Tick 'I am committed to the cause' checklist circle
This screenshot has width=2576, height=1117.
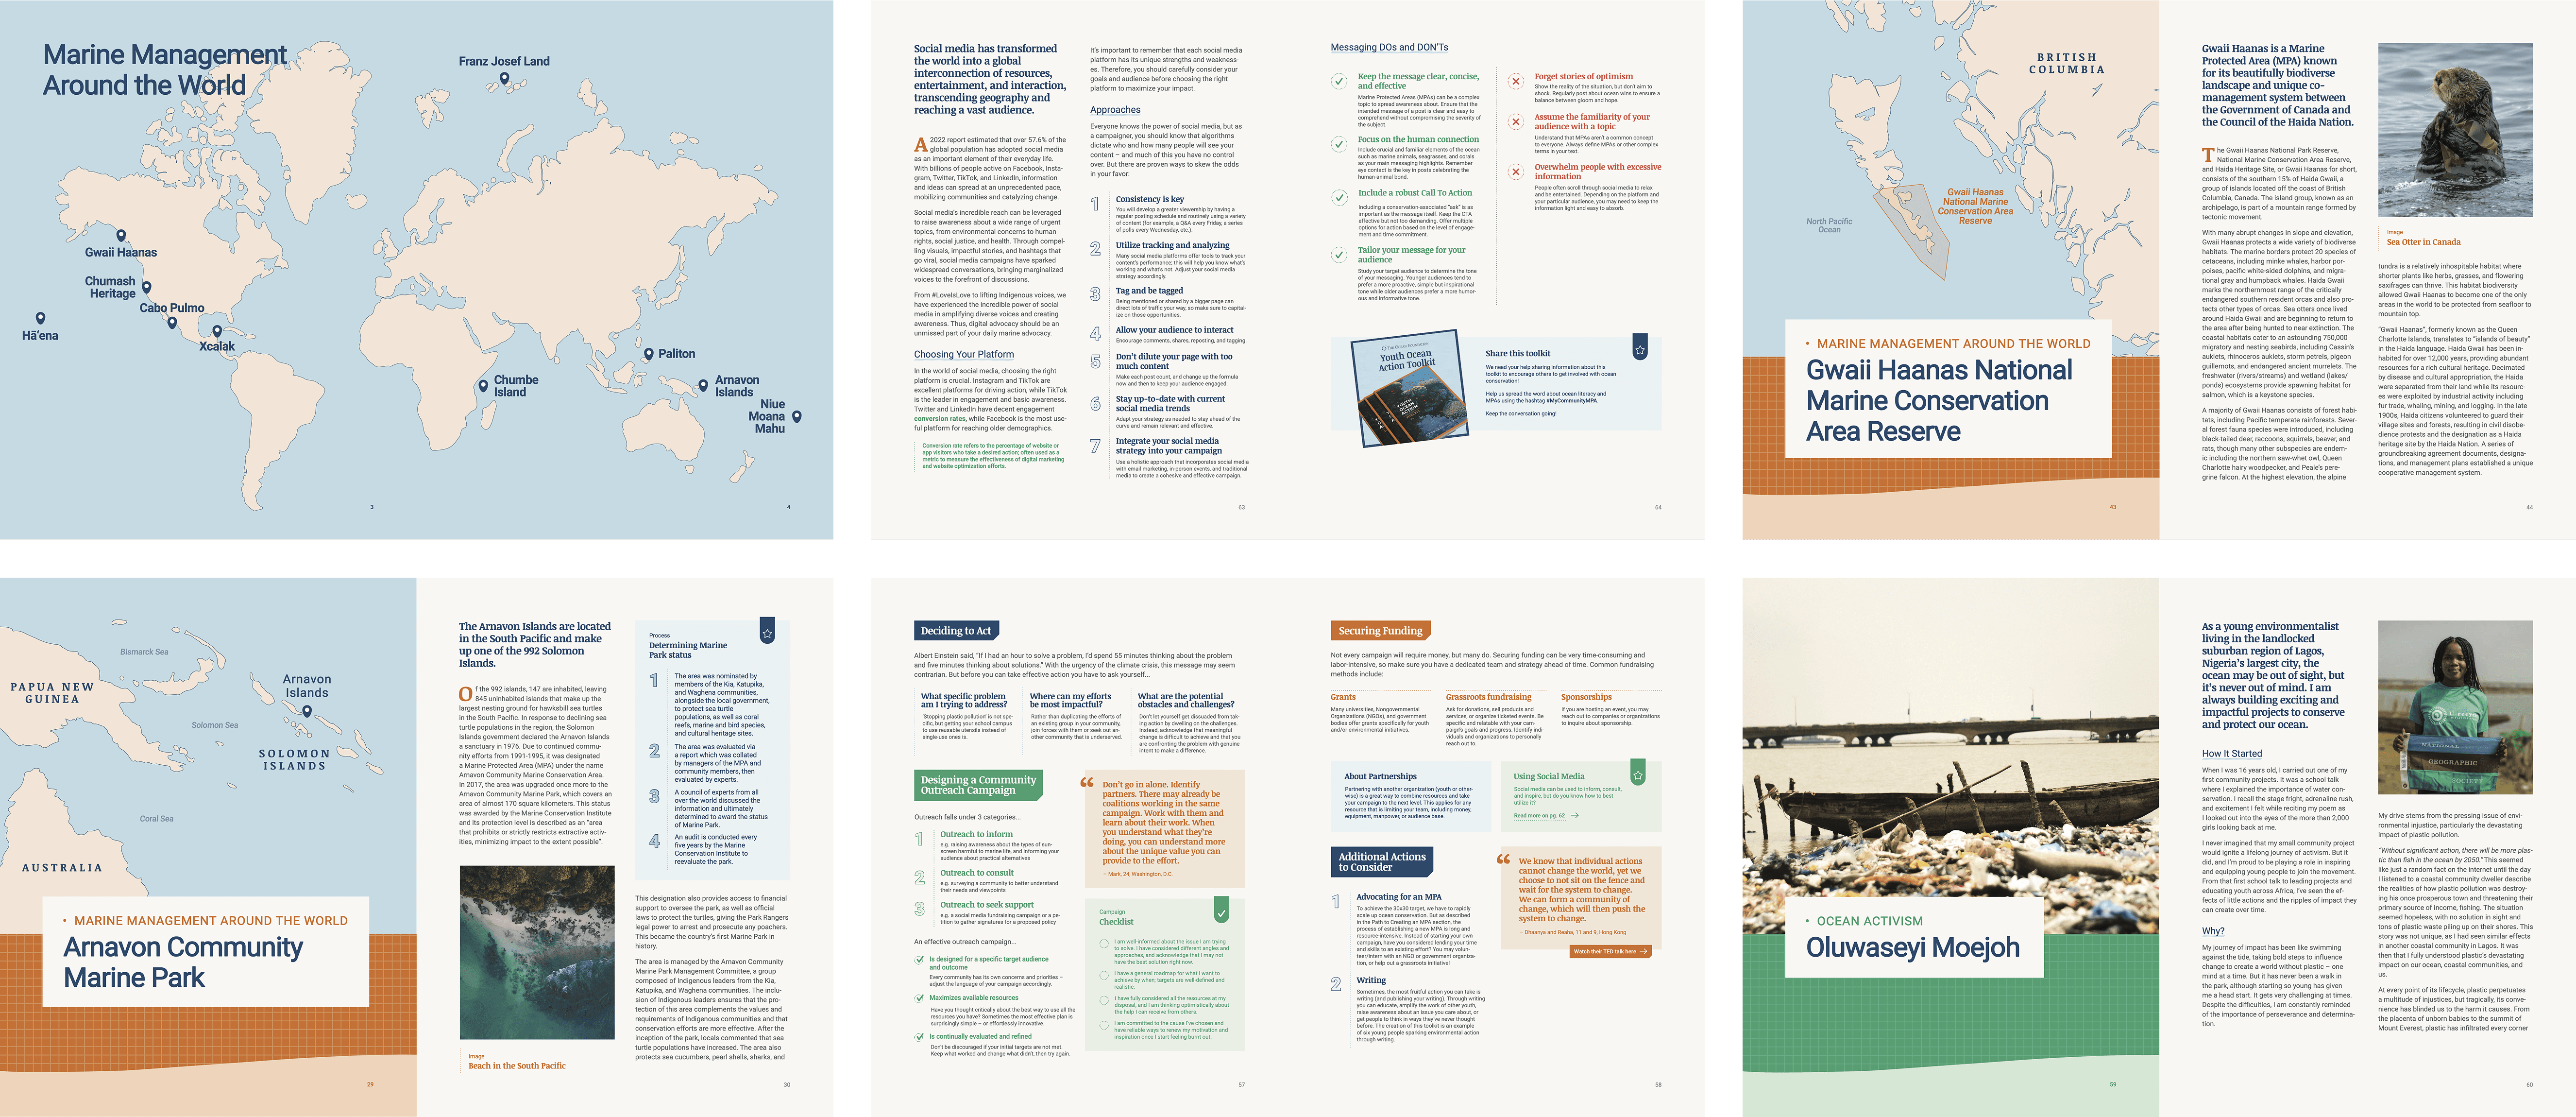click(1104, 1025)
